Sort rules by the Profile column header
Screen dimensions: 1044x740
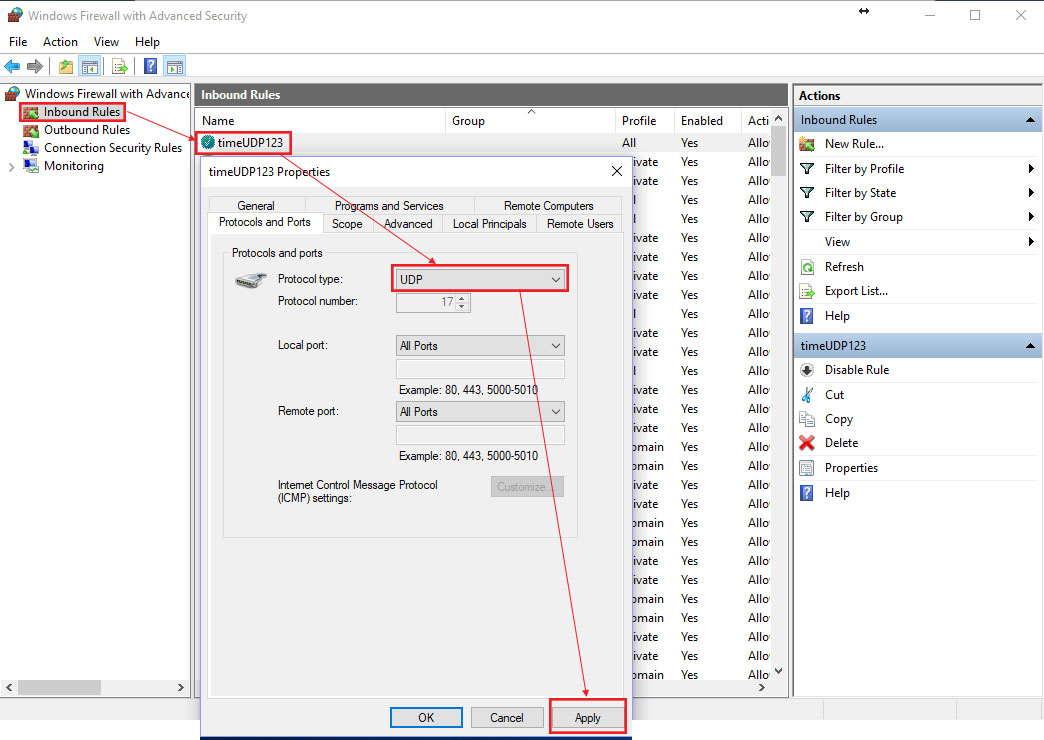click(645, 121)
